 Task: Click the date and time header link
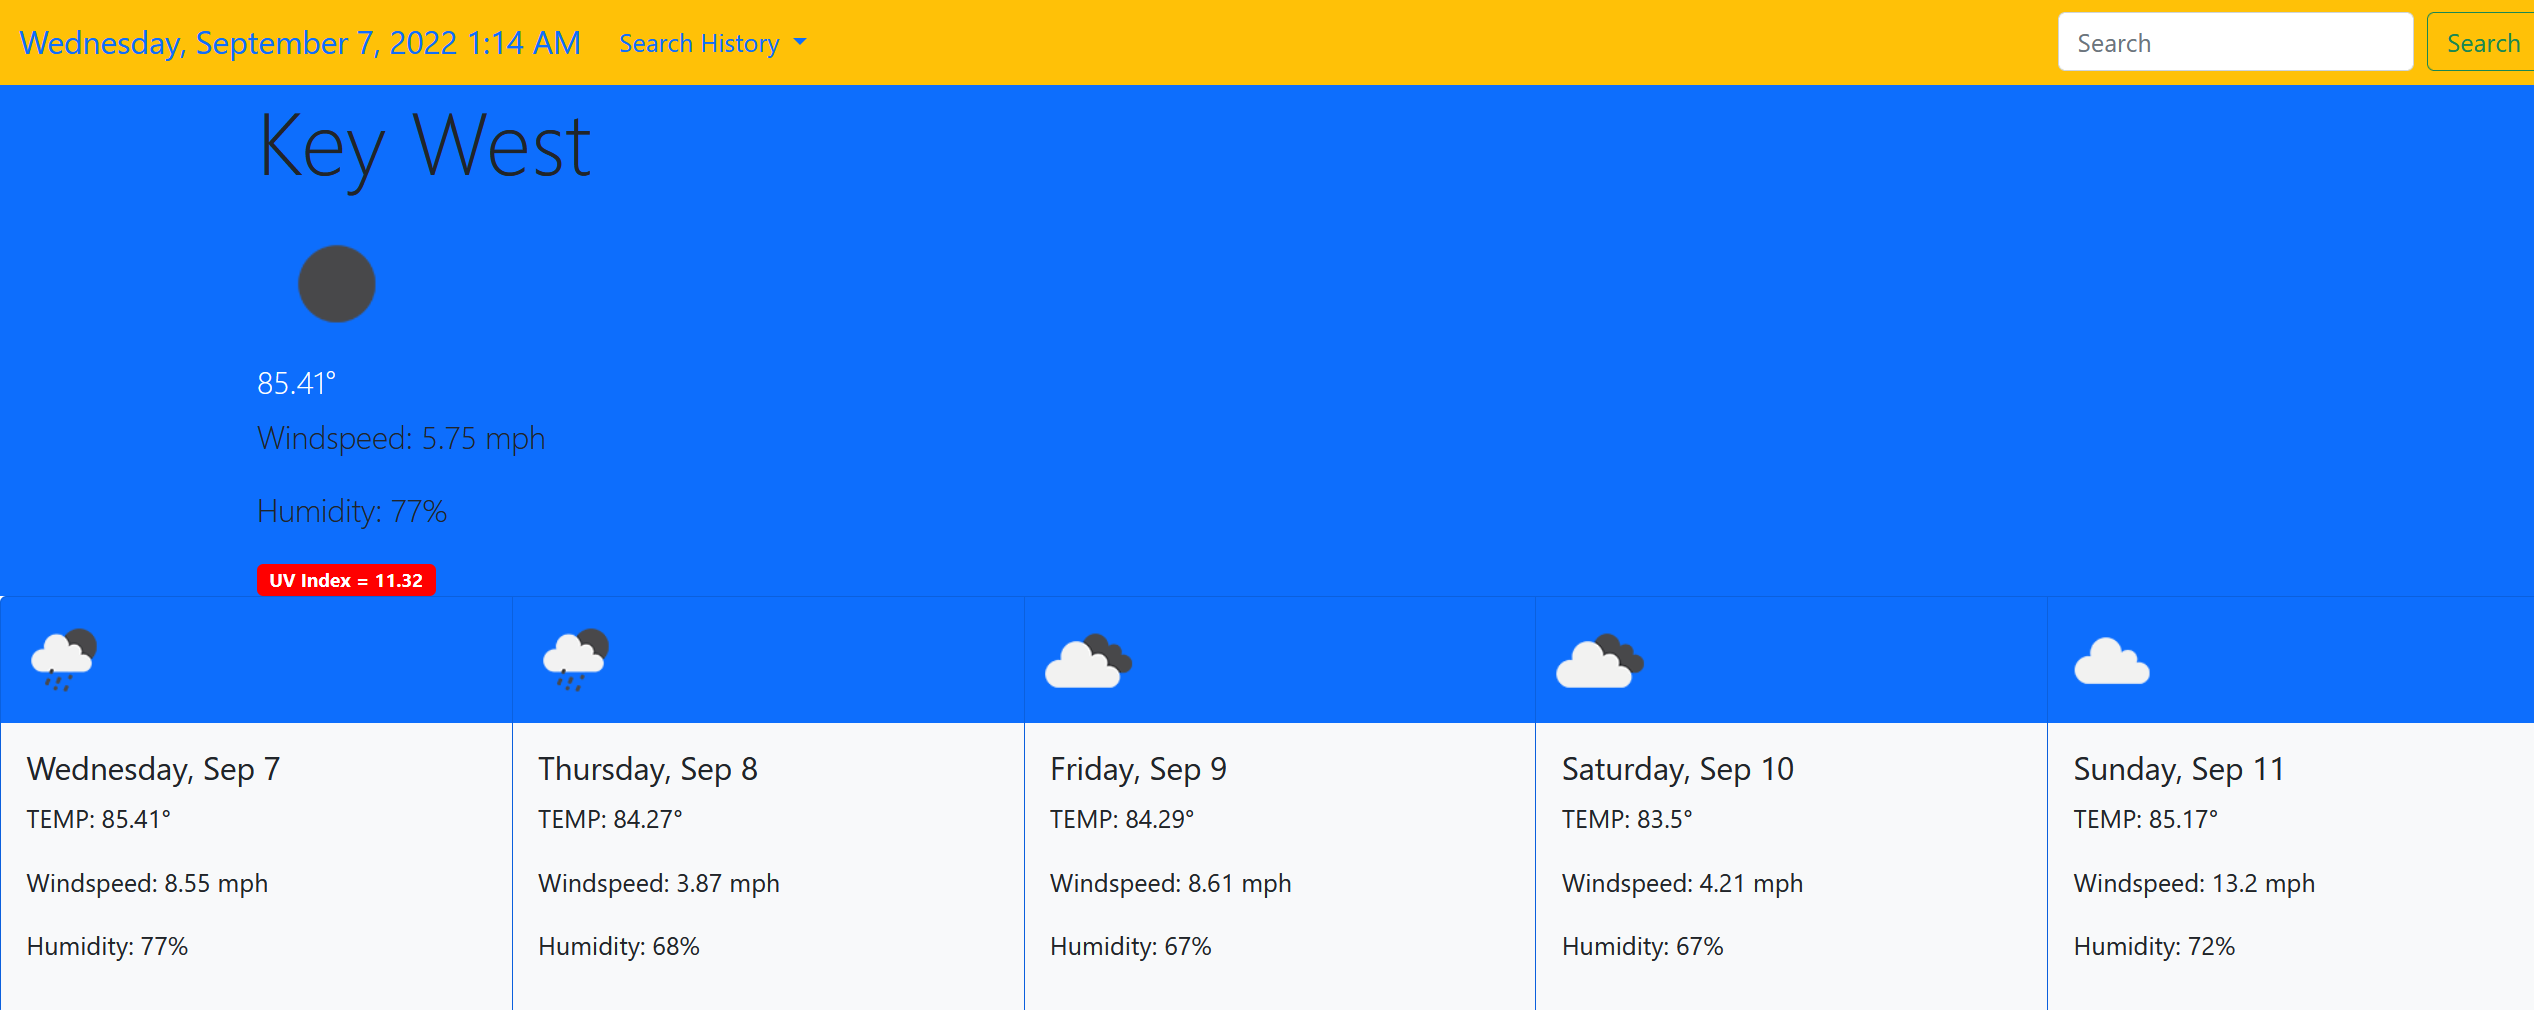300,43
